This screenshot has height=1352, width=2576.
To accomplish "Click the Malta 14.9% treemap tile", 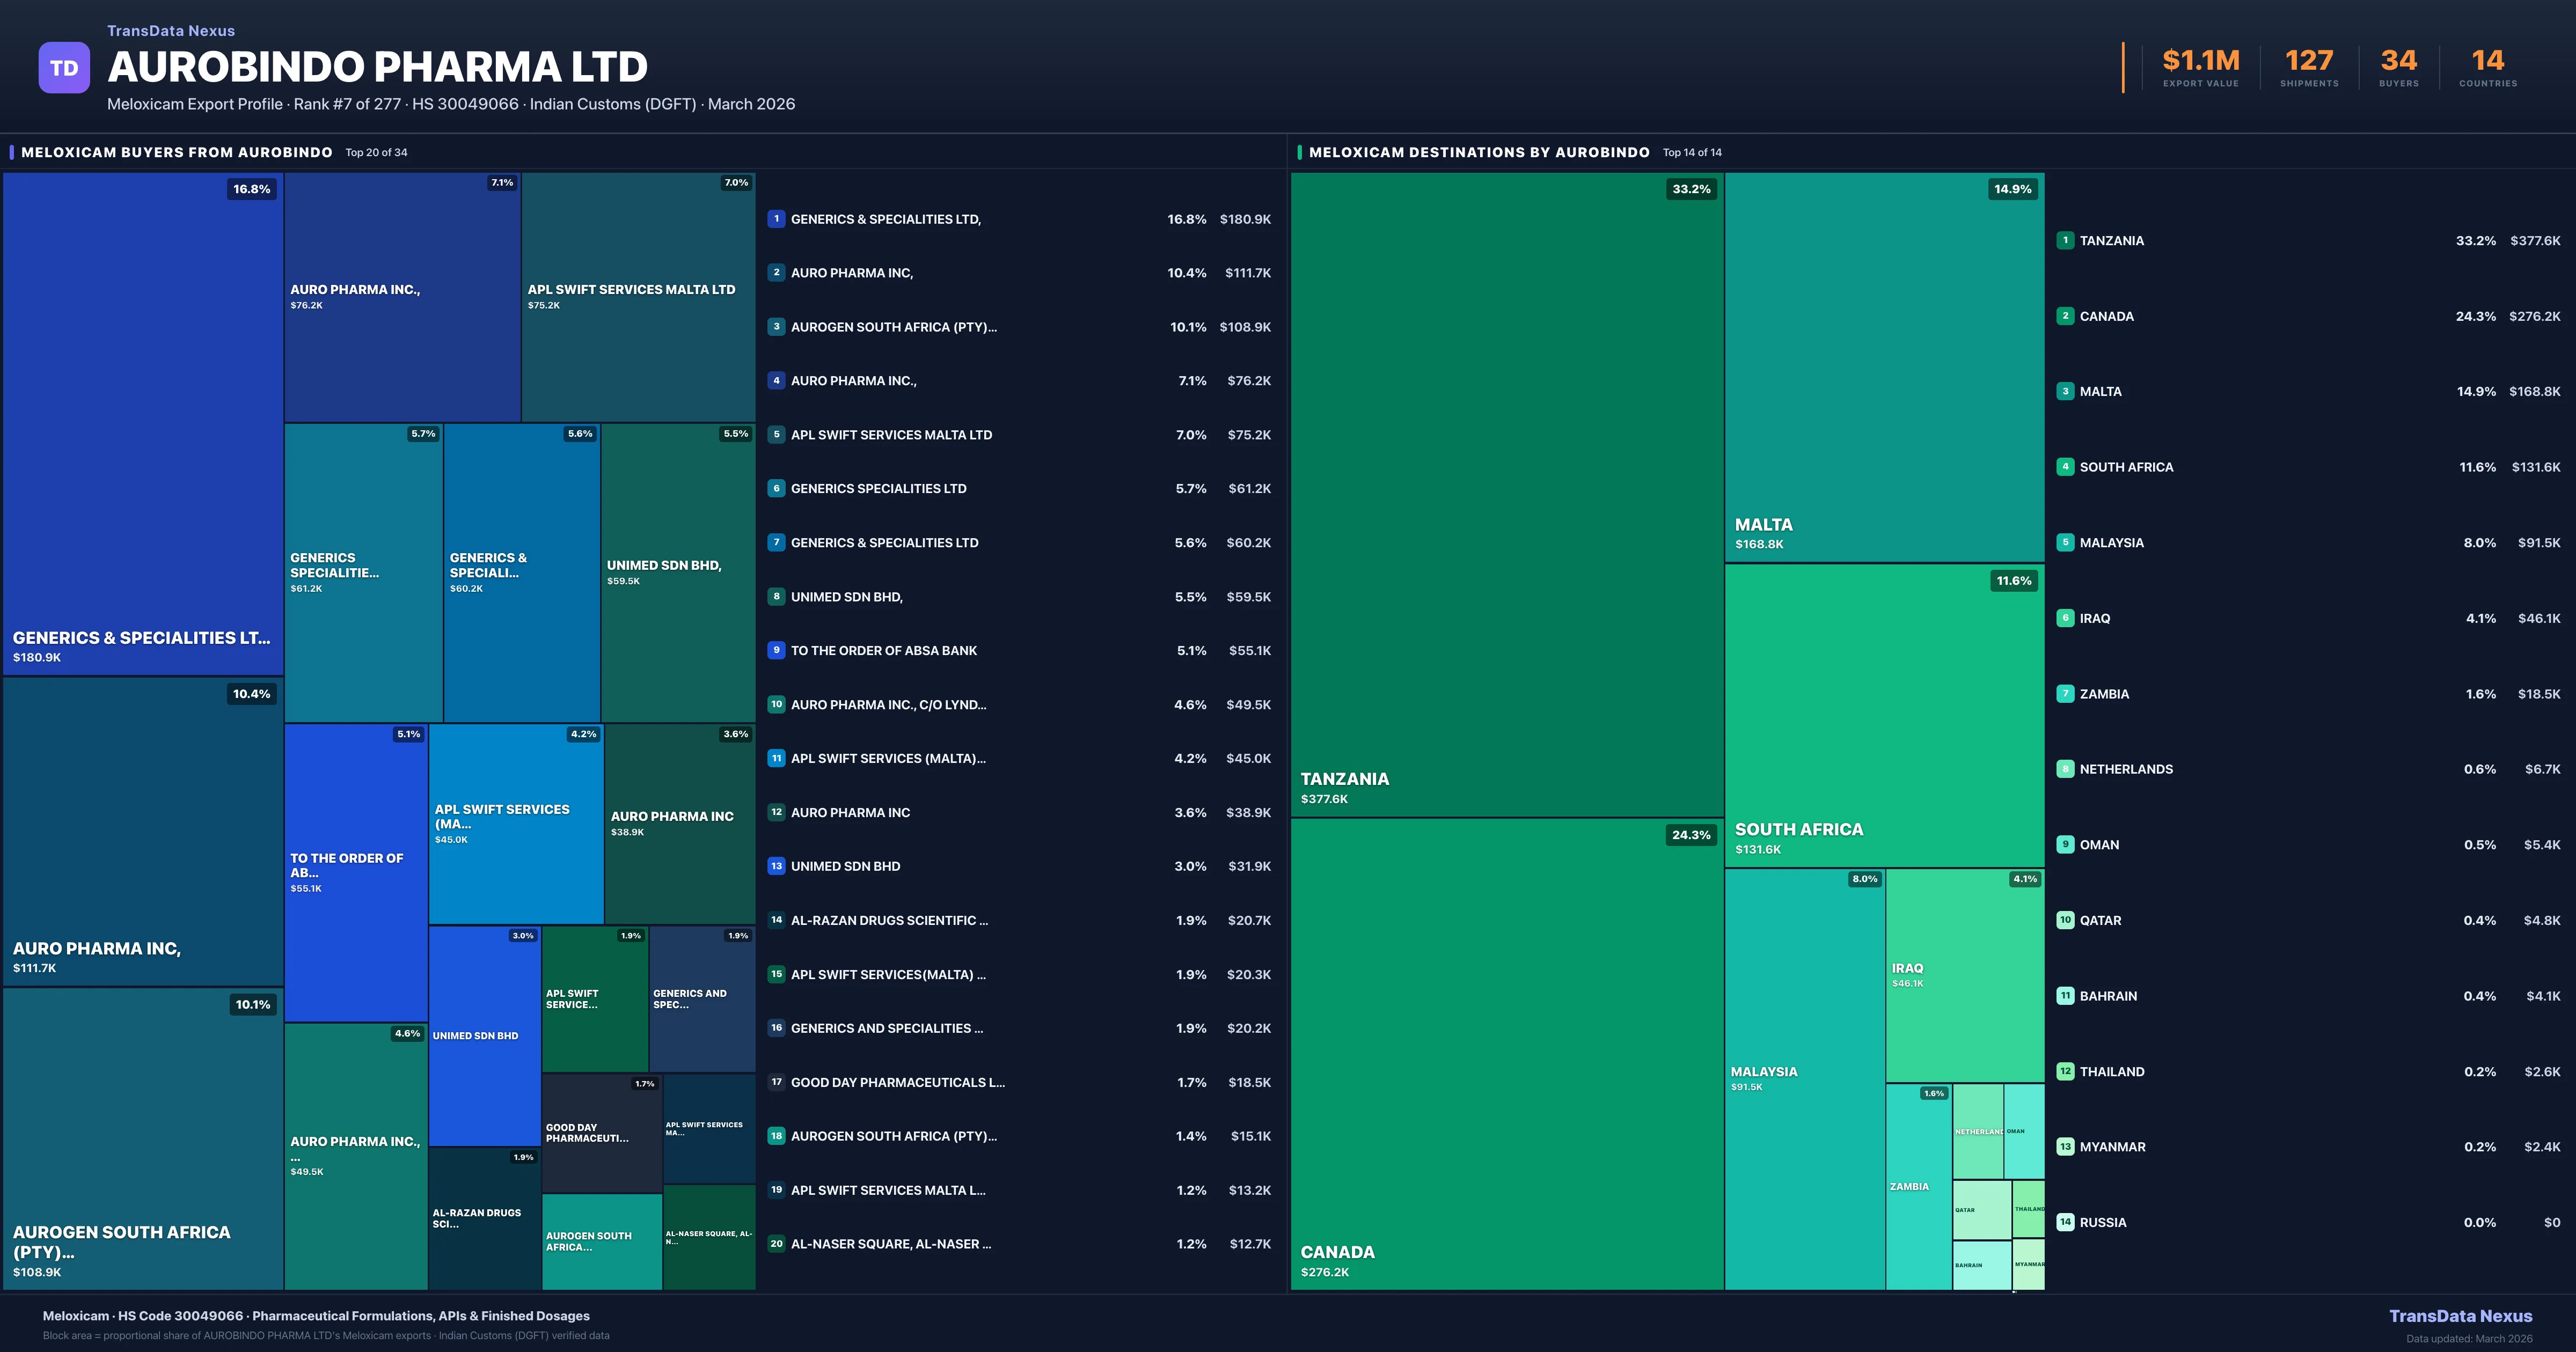I will 1884,367.
